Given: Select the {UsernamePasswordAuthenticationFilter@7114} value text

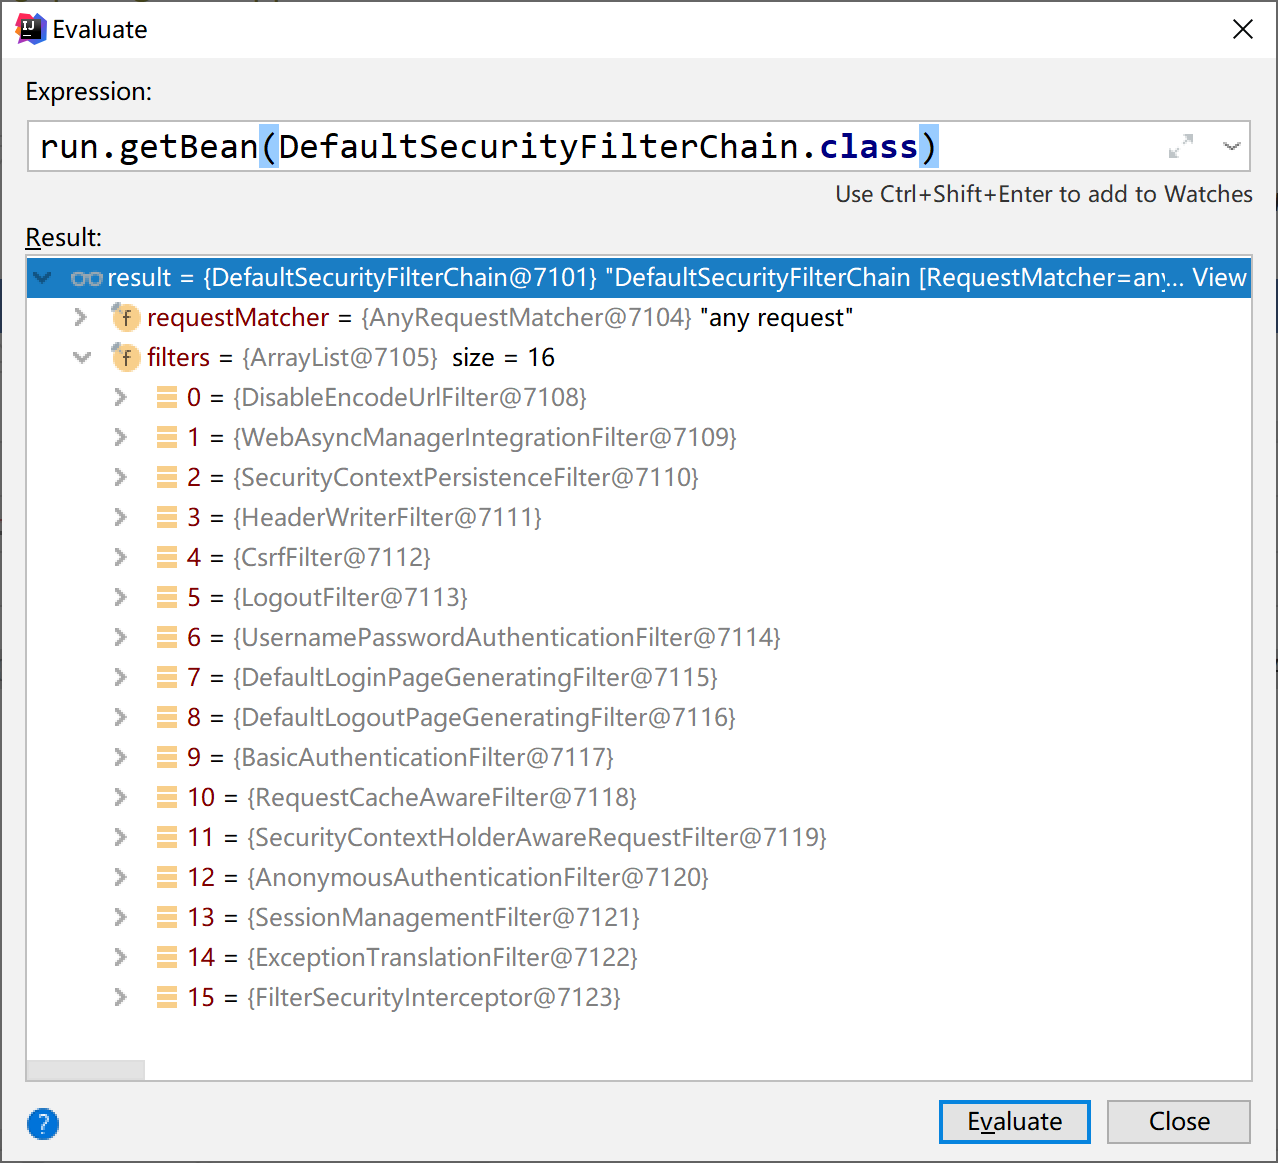Looking at the screenshot, I should point(507,637).
